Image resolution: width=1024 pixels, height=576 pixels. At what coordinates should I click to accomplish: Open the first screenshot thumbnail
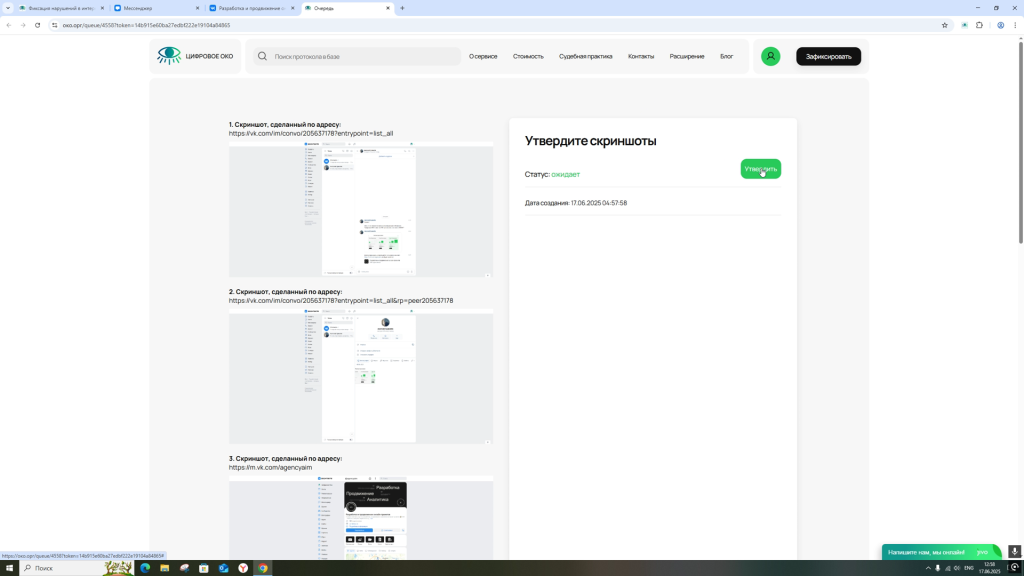[x=360, y=209]
